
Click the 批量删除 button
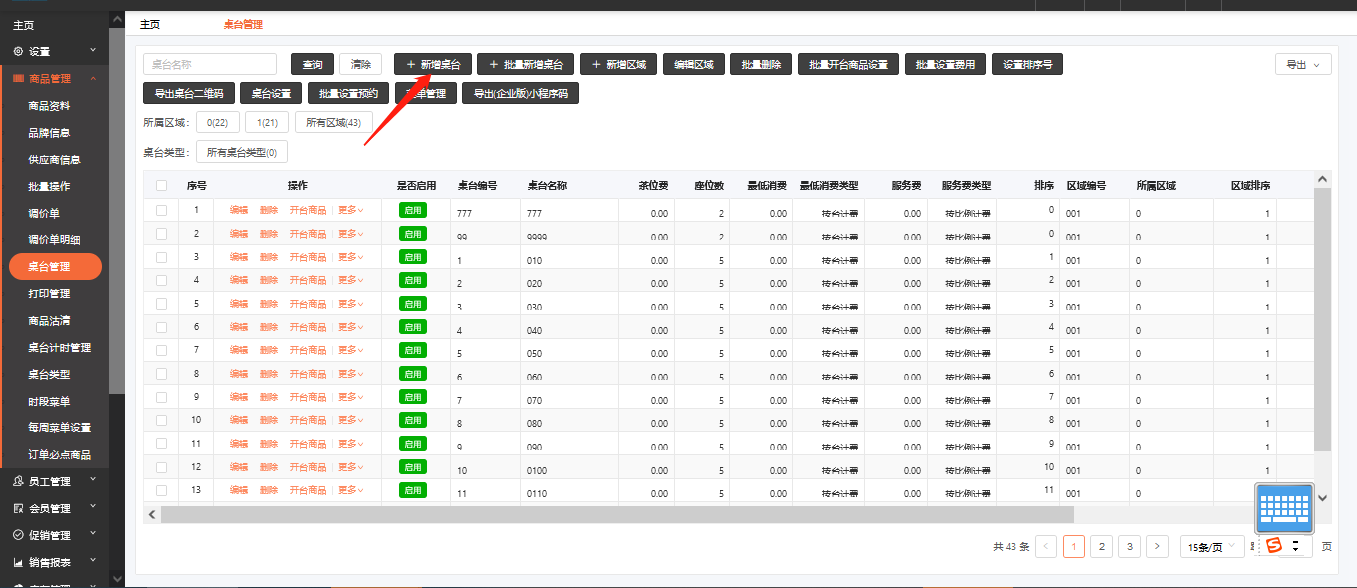[x=762, y=64]
